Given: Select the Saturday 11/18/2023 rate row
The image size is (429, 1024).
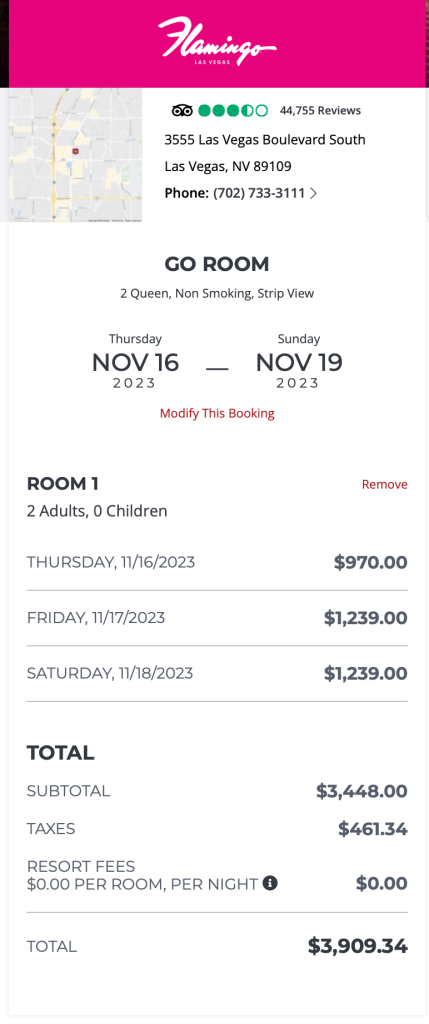Looking at the screenshot, I should (217, 673).
